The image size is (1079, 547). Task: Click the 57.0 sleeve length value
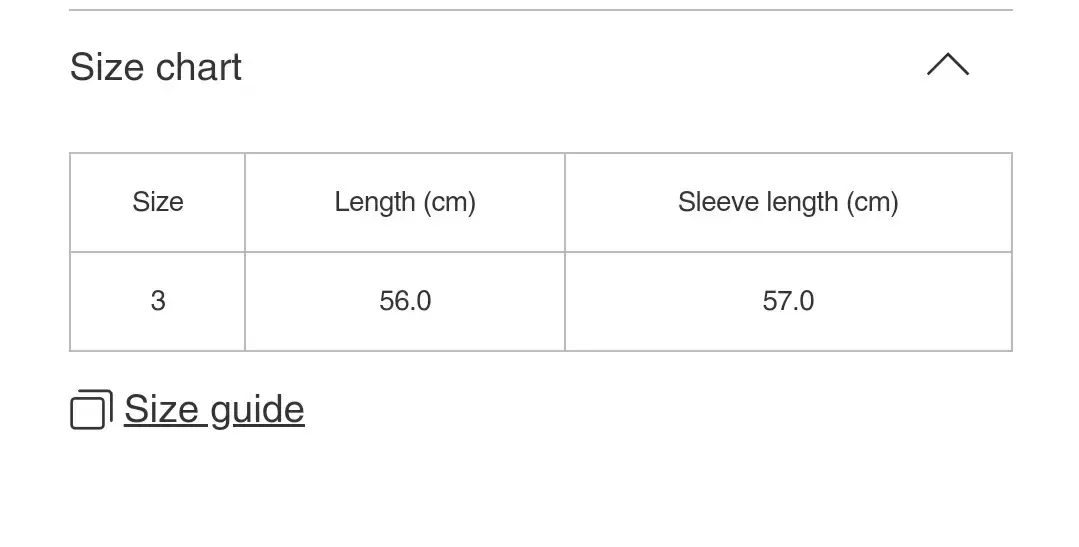click(x=788, y=301)
